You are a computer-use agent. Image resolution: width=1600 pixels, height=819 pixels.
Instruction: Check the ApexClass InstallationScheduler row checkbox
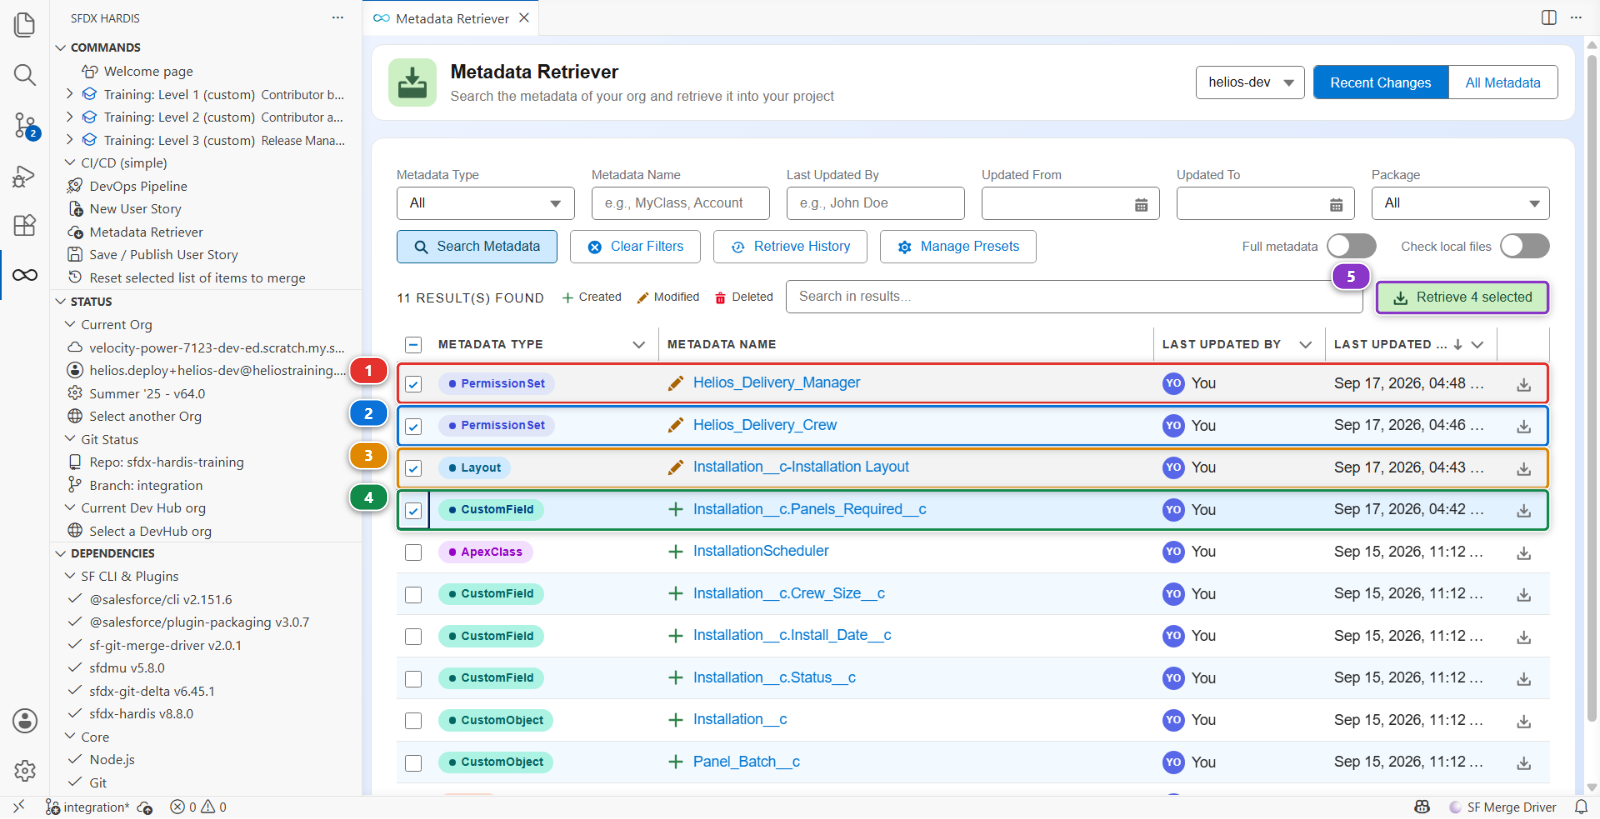tap(413, 552)
